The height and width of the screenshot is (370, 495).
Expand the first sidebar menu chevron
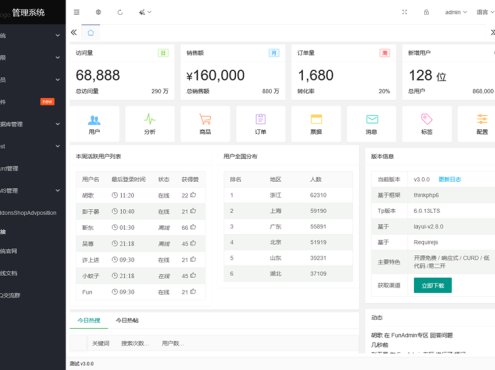pos(58,35)
